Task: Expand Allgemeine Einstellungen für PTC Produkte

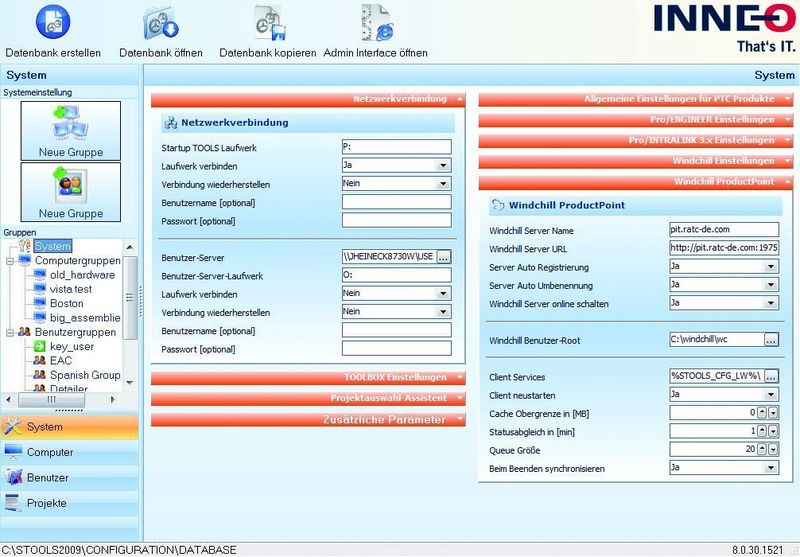Action: pyautogui.click(x=636, y=99)
